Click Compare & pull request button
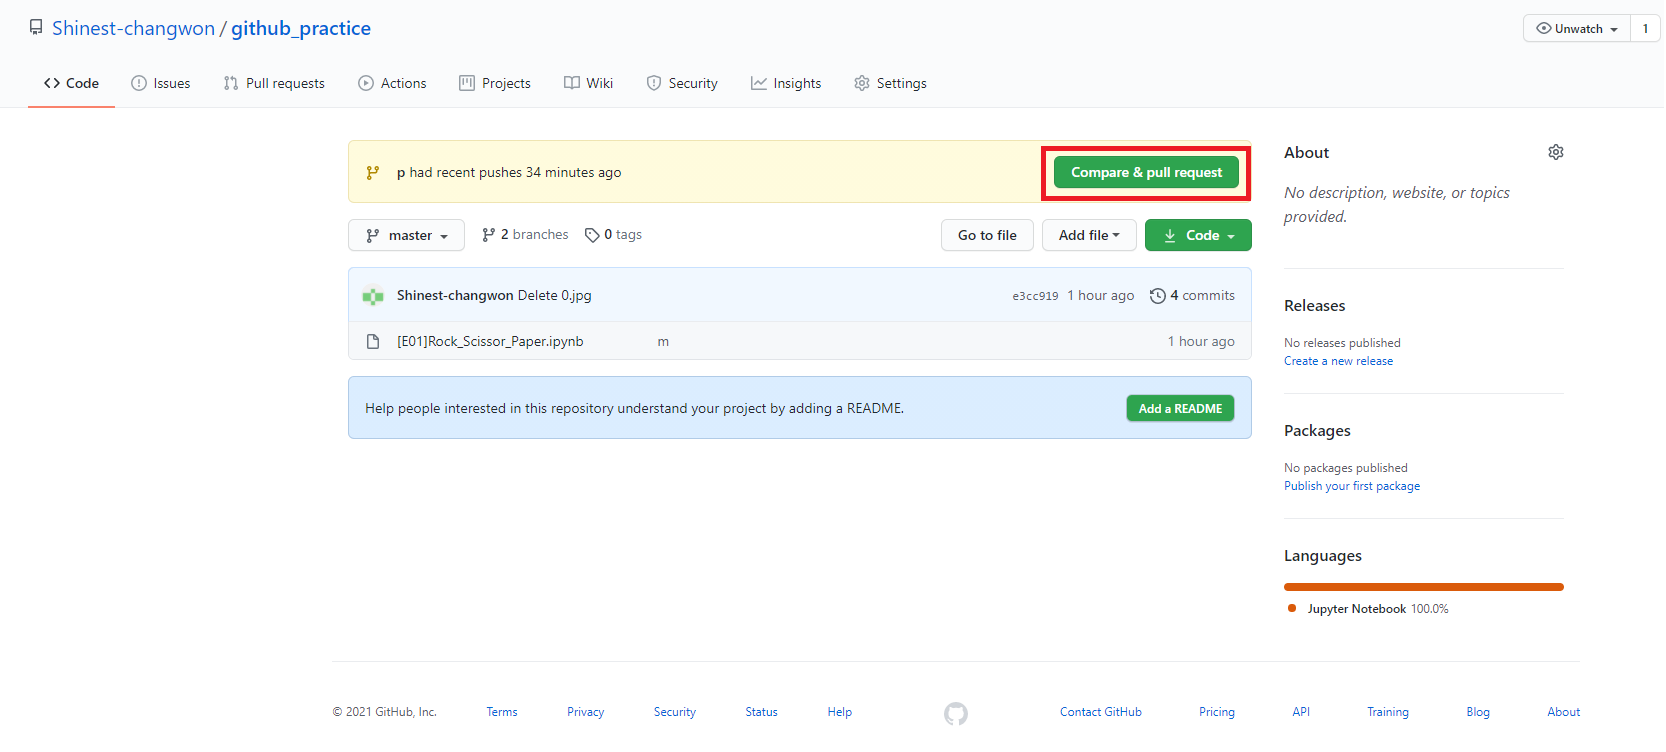The height and width of the screenshot is (752, 1666). point(1146,173)
